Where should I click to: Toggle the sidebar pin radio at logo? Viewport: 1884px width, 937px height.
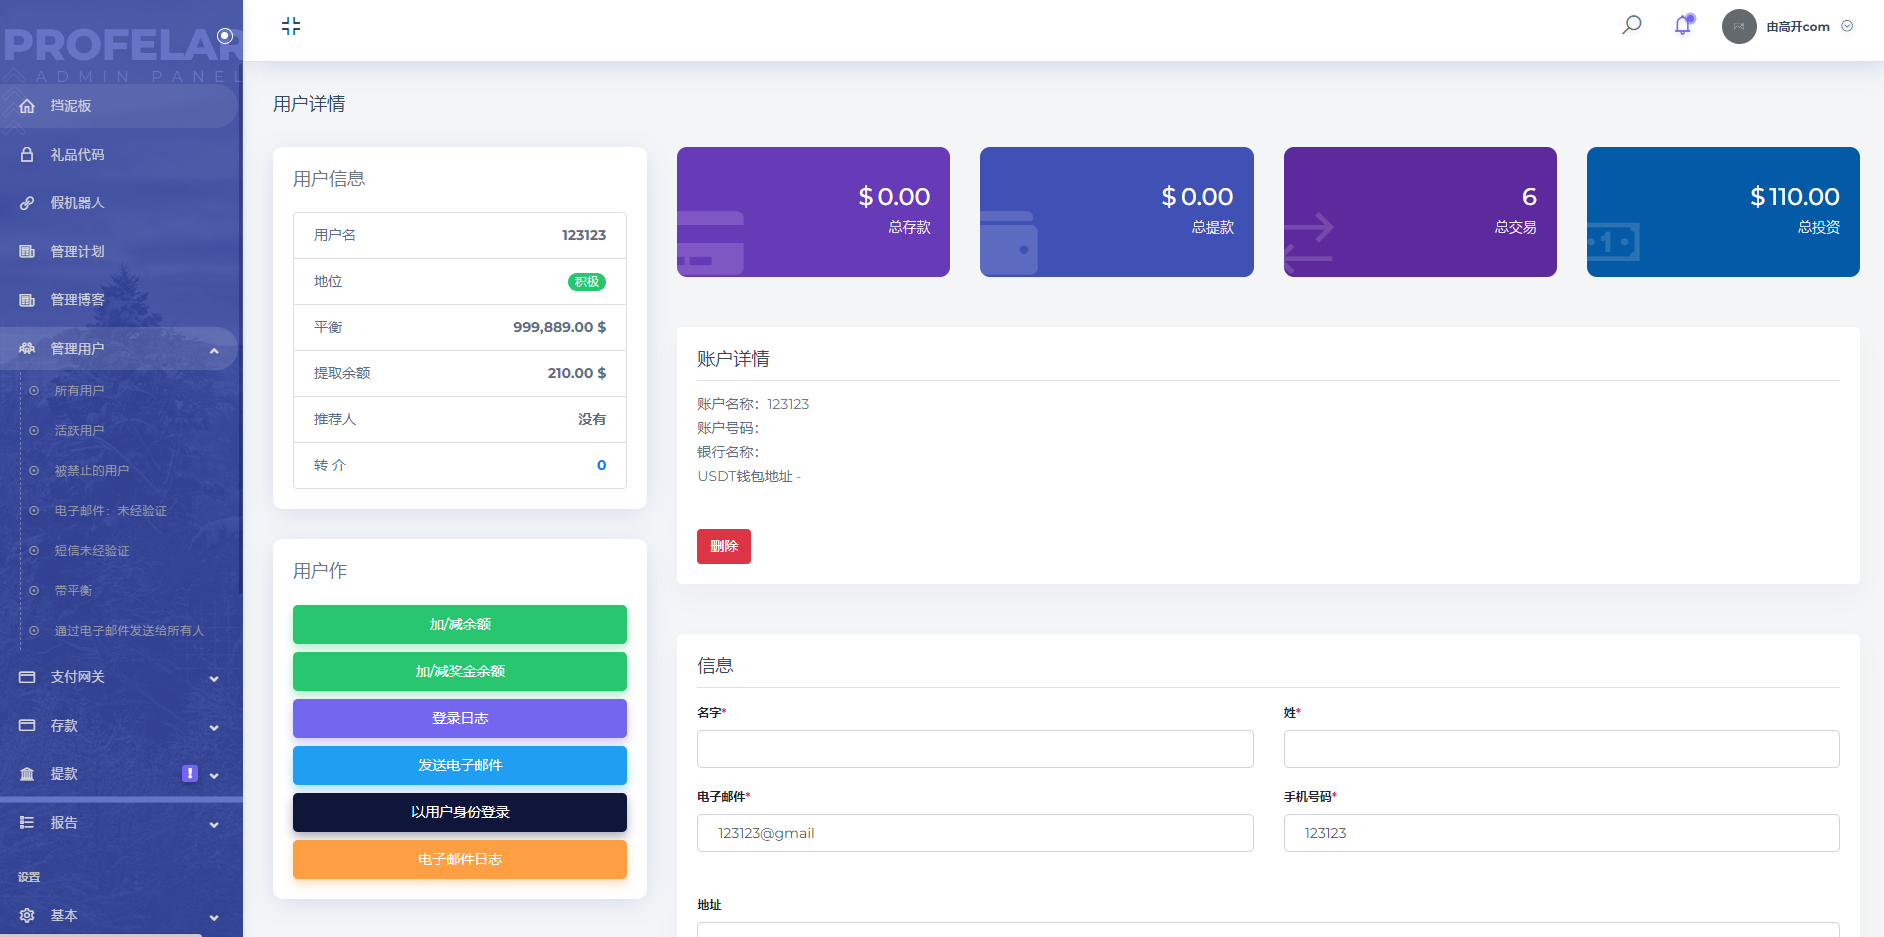(225, 36)
